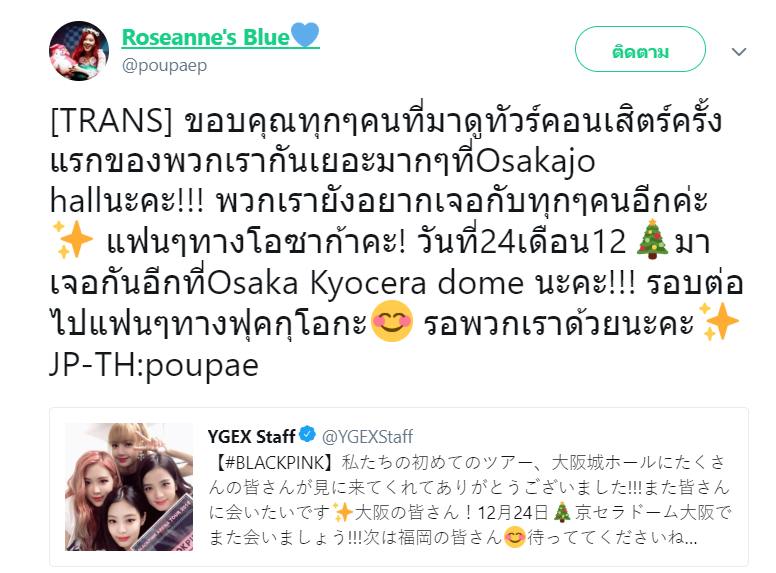Open the YGEX Staff account name
This screenshot has height=573, width=776.
coord(251,436)
